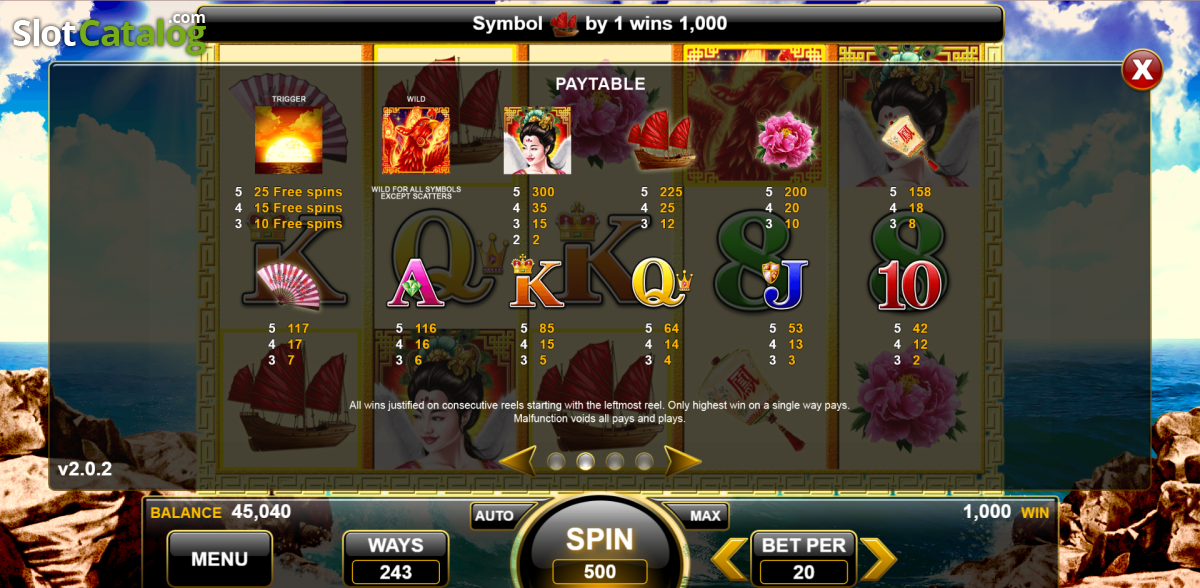This screenshot has height=588, width=1200.
Task: Select the first paytable page dot
Action: pos(556,461)
